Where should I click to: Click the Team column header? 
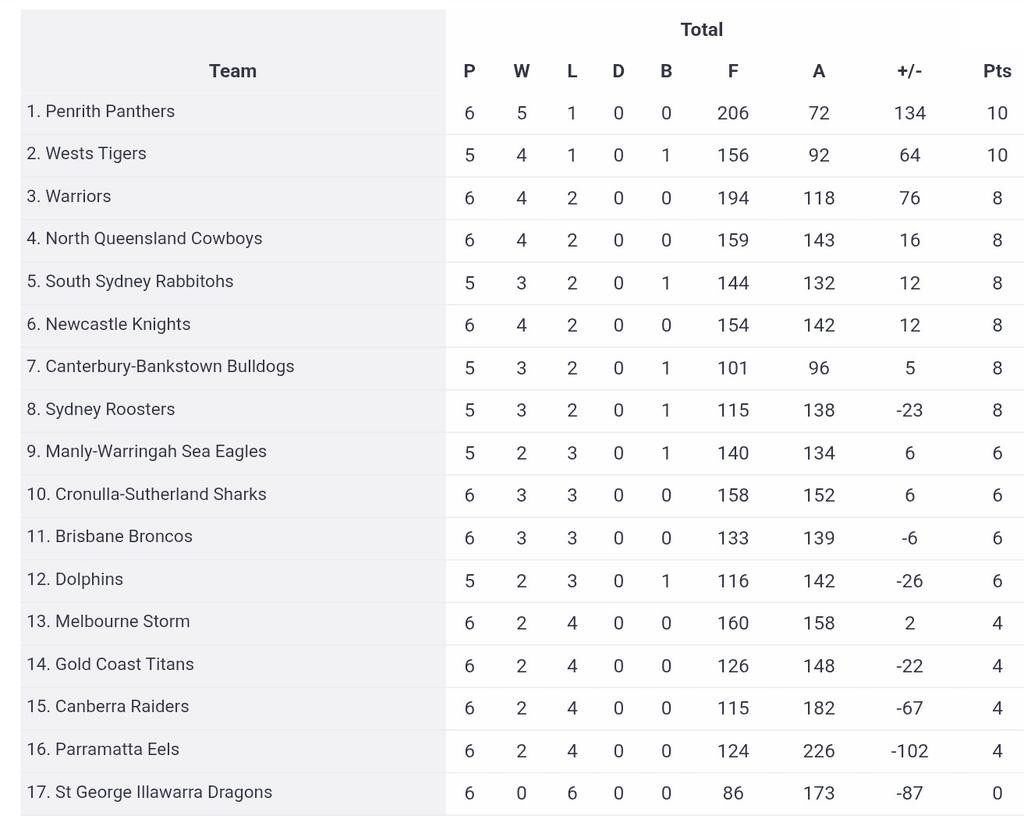(x=232, y=71)
